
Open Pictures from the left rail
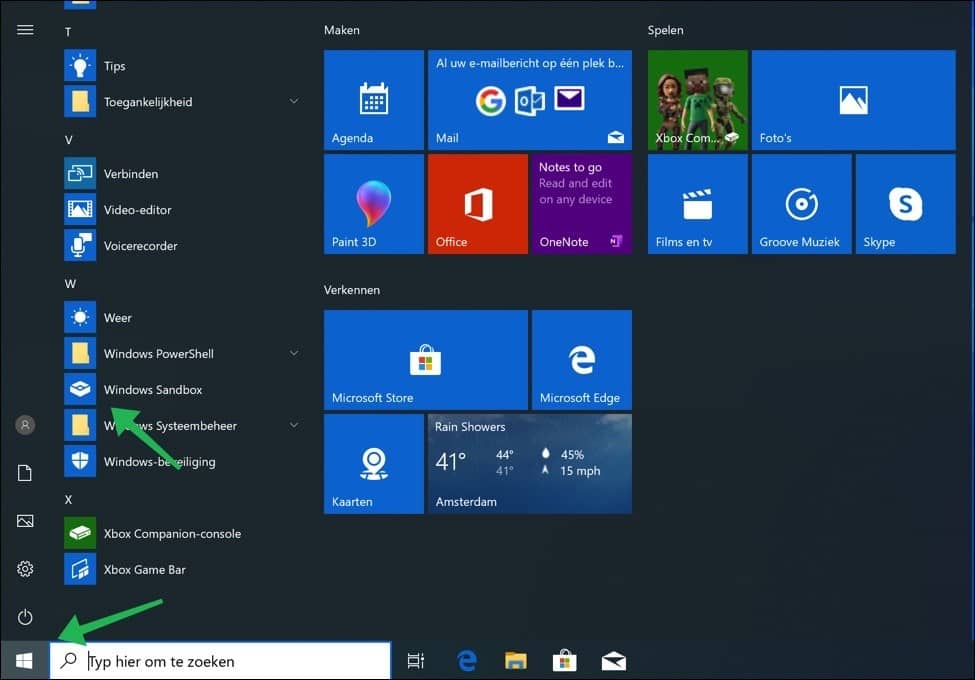(x=25, y=521)
